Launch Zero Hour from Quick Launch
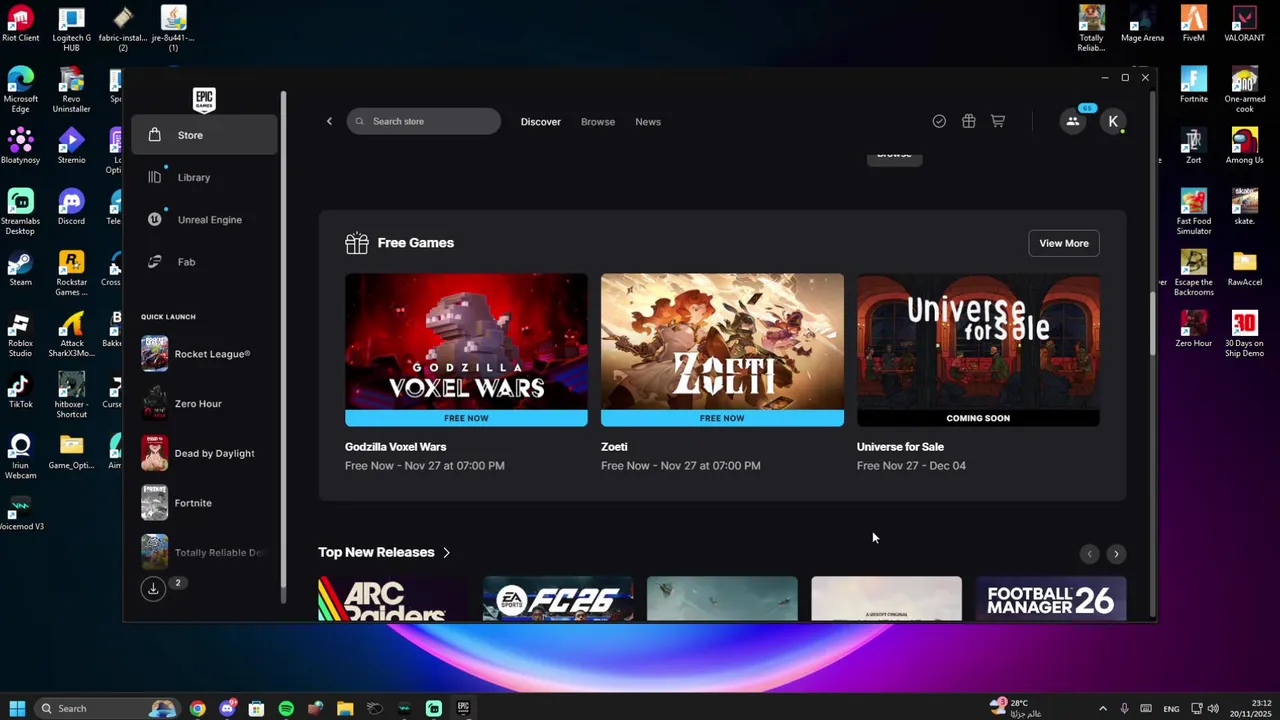 tap(204, 404)
